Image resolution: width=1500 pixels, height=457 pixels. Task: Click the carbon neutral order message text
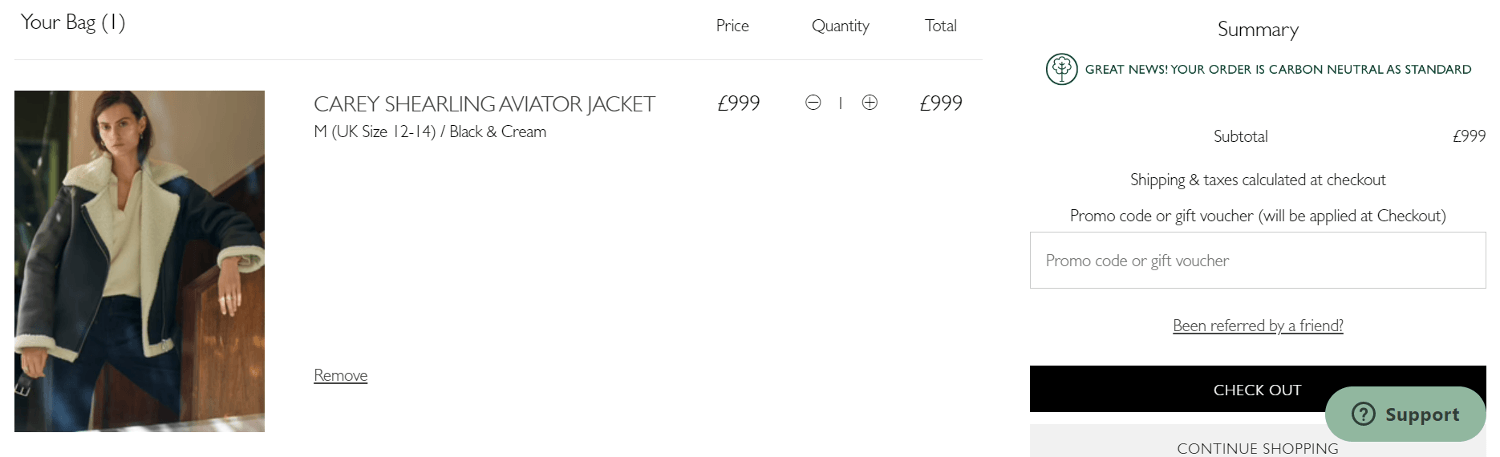[x=1278, y=70]
